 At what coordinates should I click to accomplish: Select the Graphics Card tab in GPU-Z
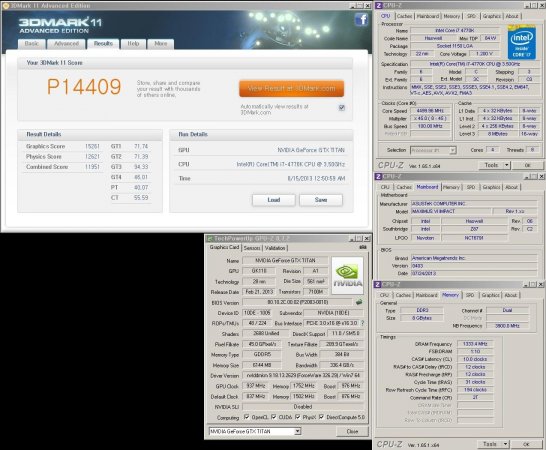224,247
